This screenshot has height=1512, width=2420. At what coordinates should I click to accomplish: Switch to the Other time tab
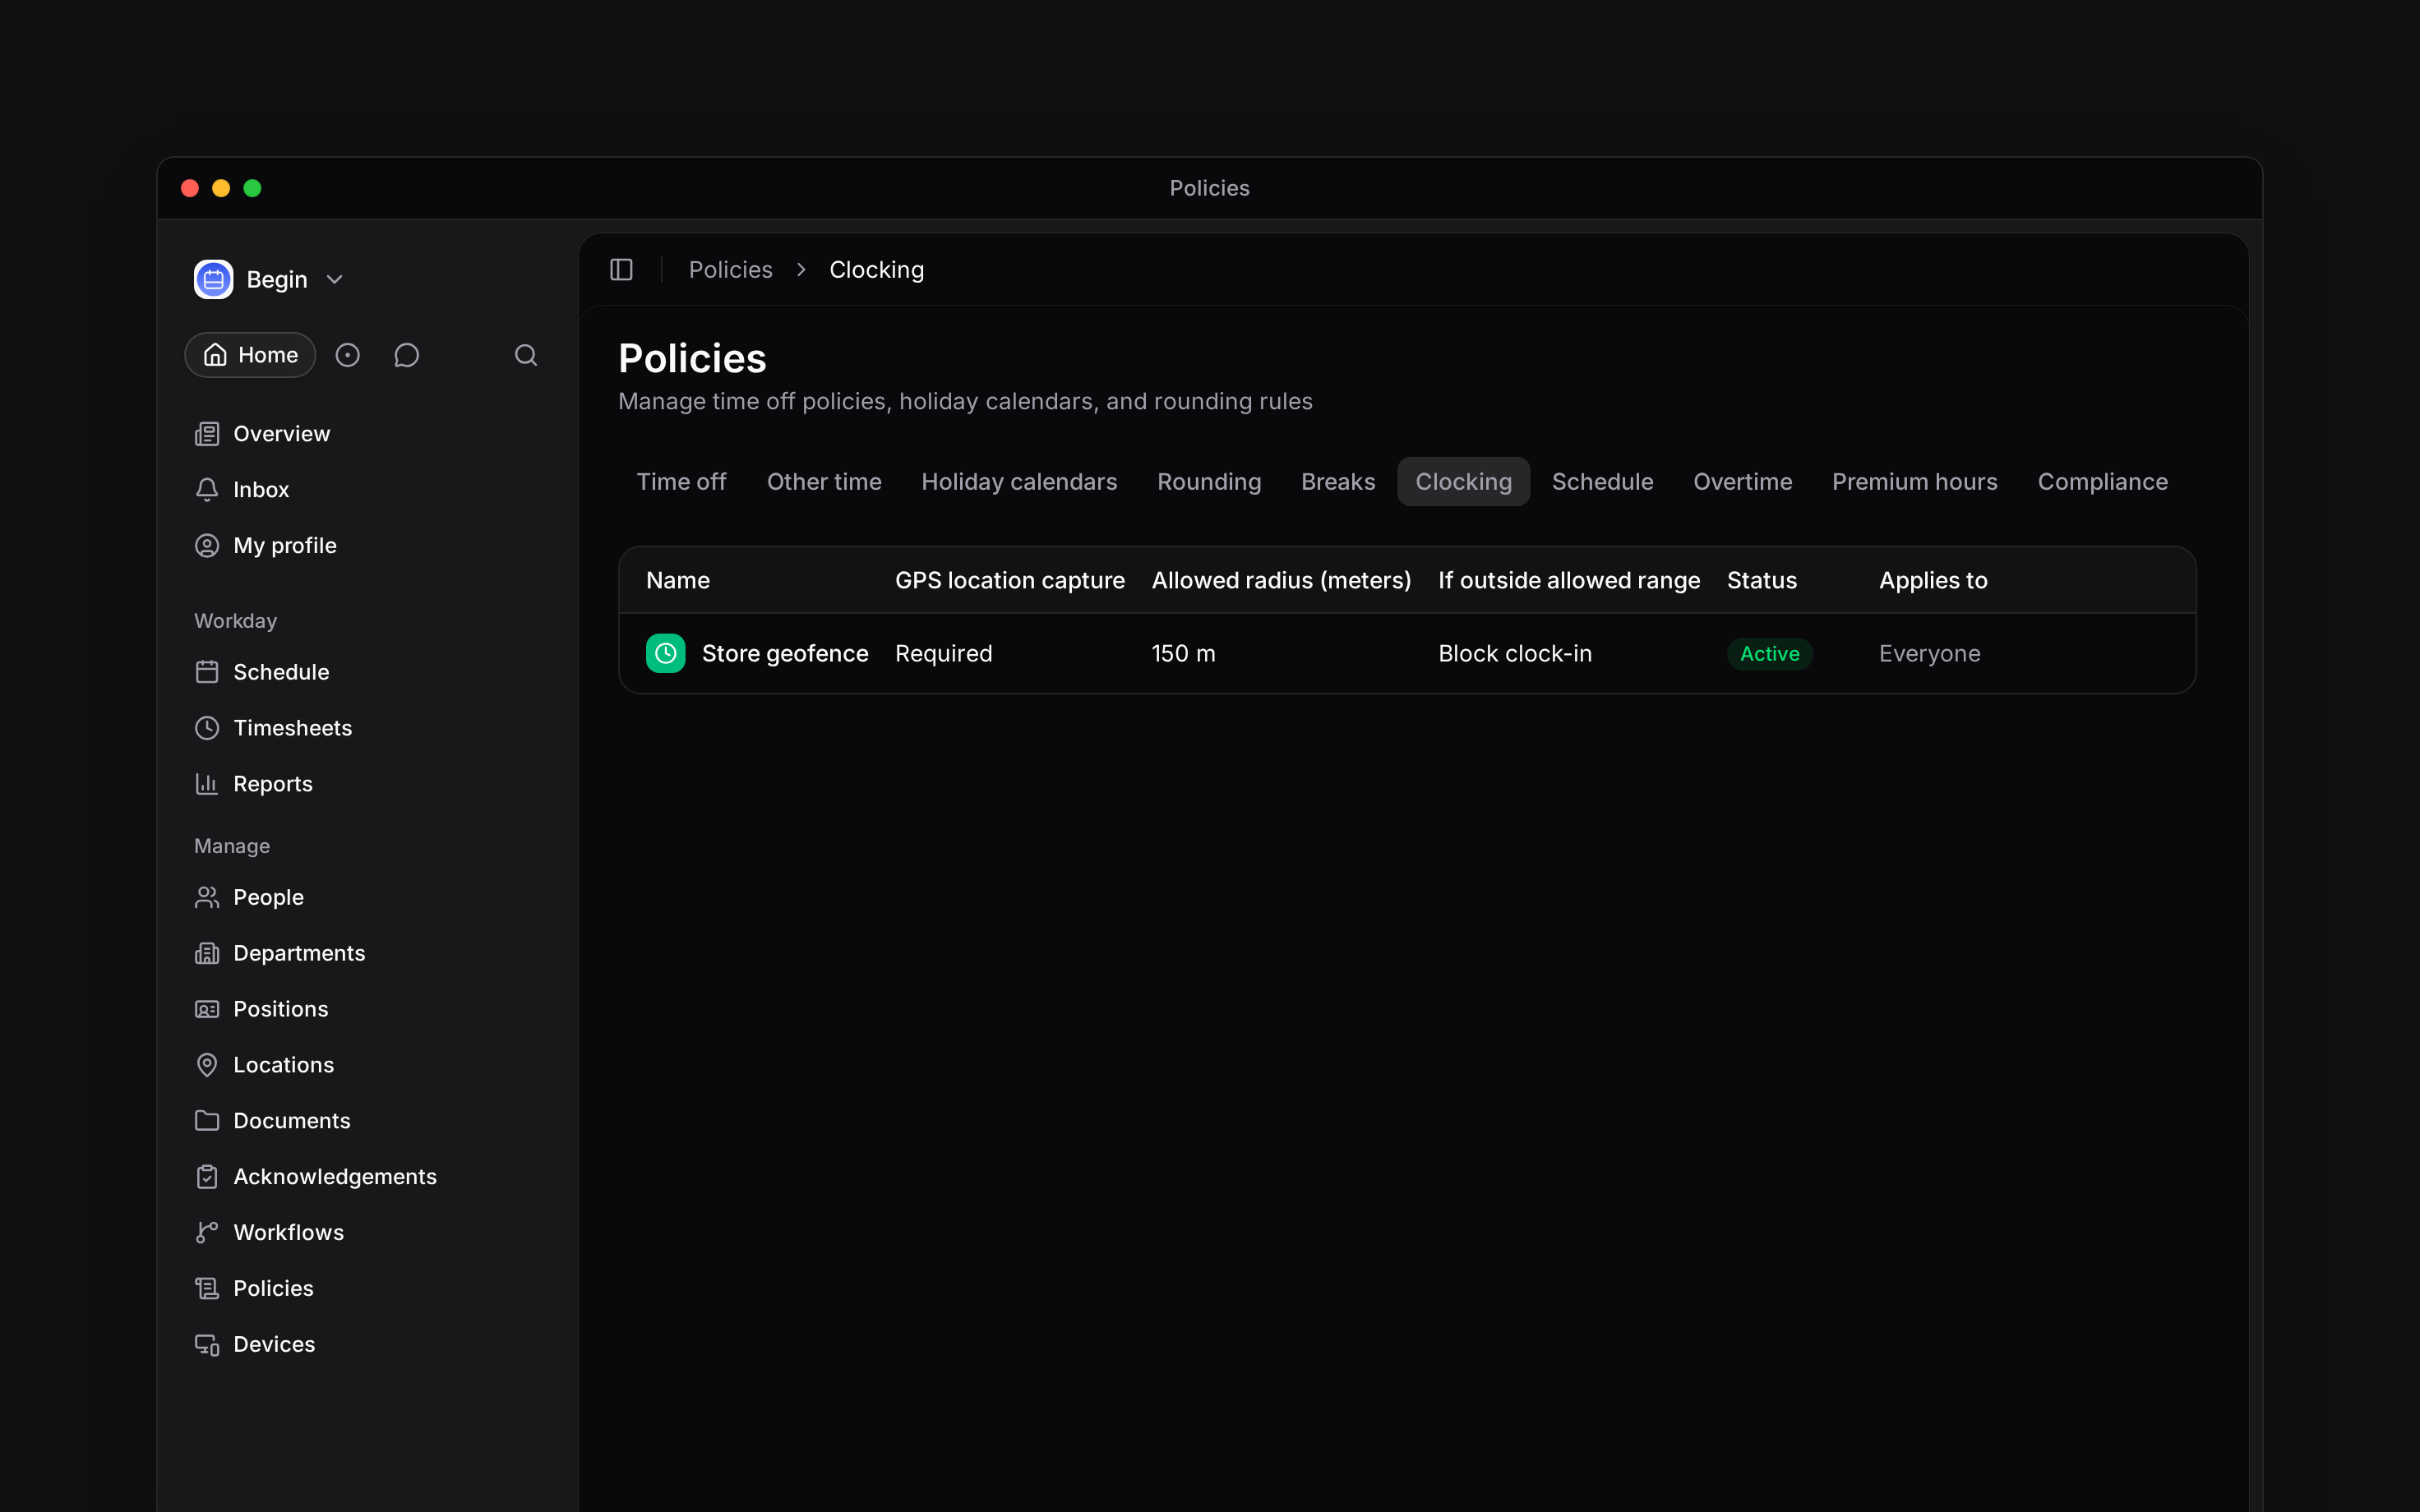click(824, 482)
